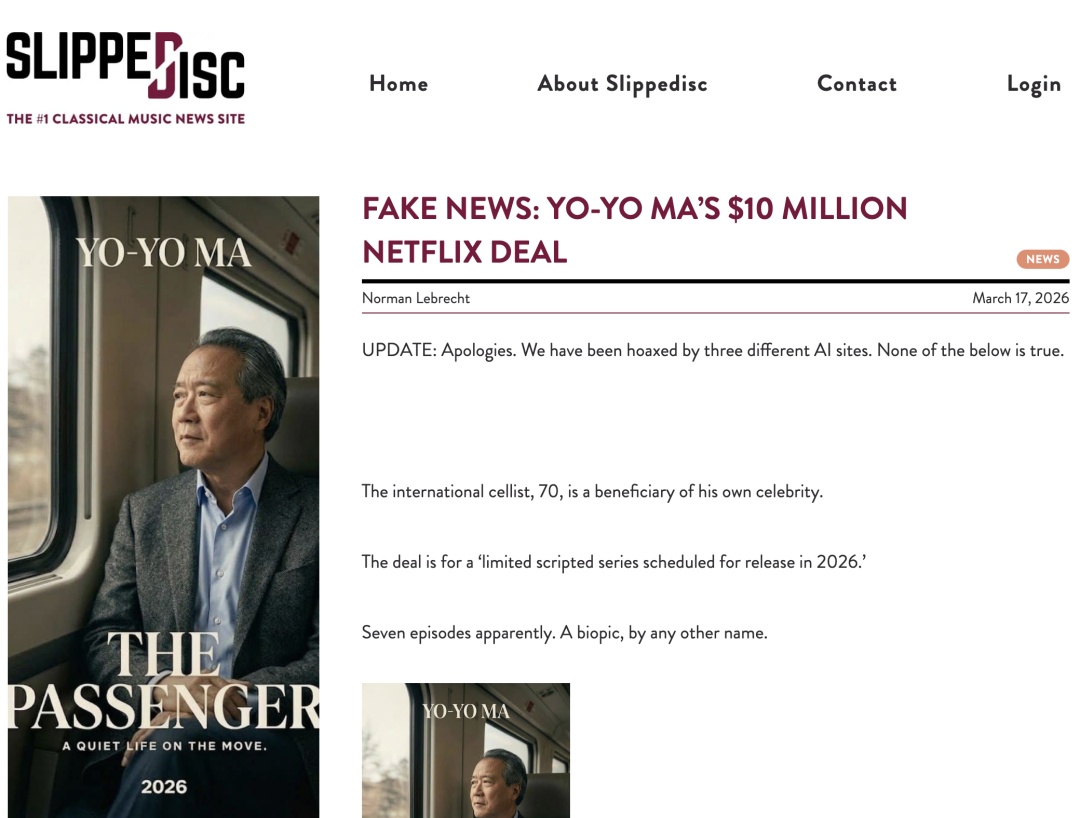Go to About Slippedisc
Image resolution: width=1080 pixels, height=818 pixels.
pyautogui.click(x=622, y=84)
